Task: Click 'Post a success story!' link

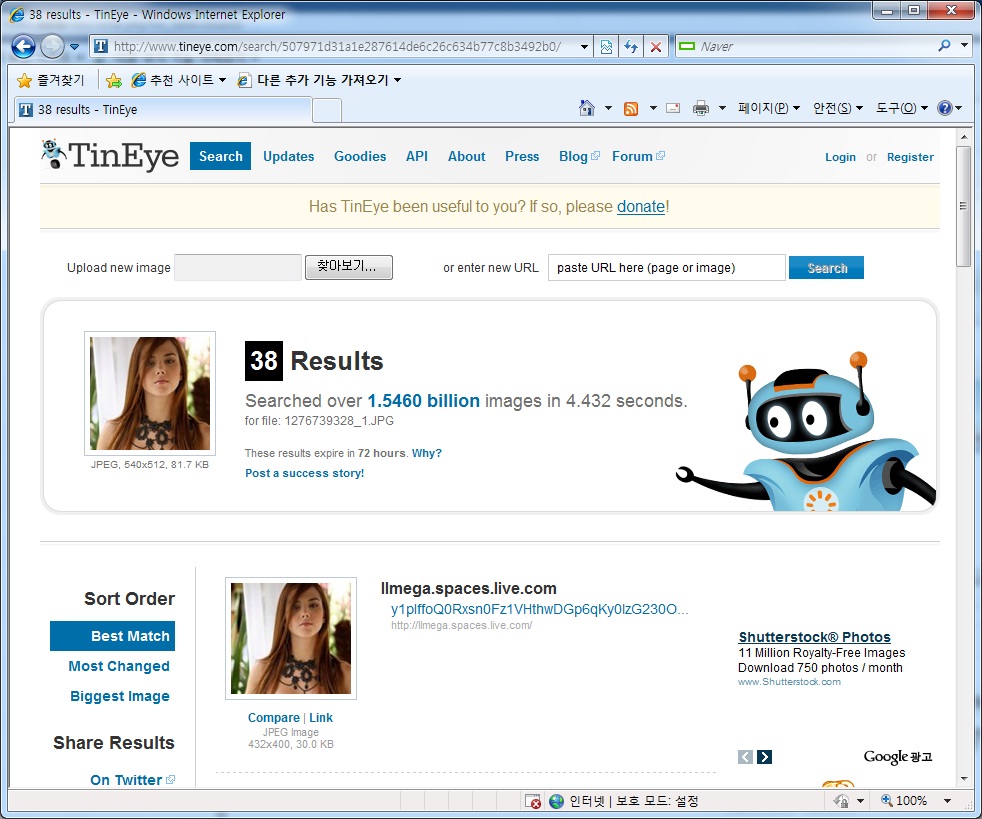Action: tap(304, 473)
